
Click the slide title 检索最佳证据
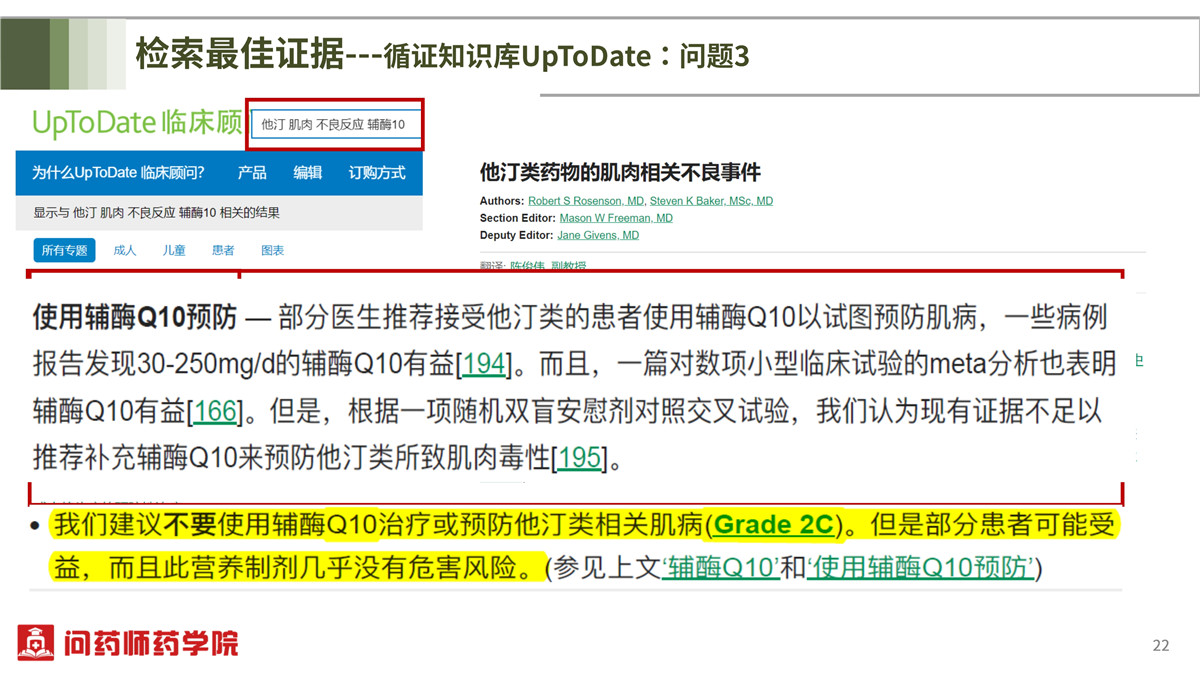(x=240, y=53)
